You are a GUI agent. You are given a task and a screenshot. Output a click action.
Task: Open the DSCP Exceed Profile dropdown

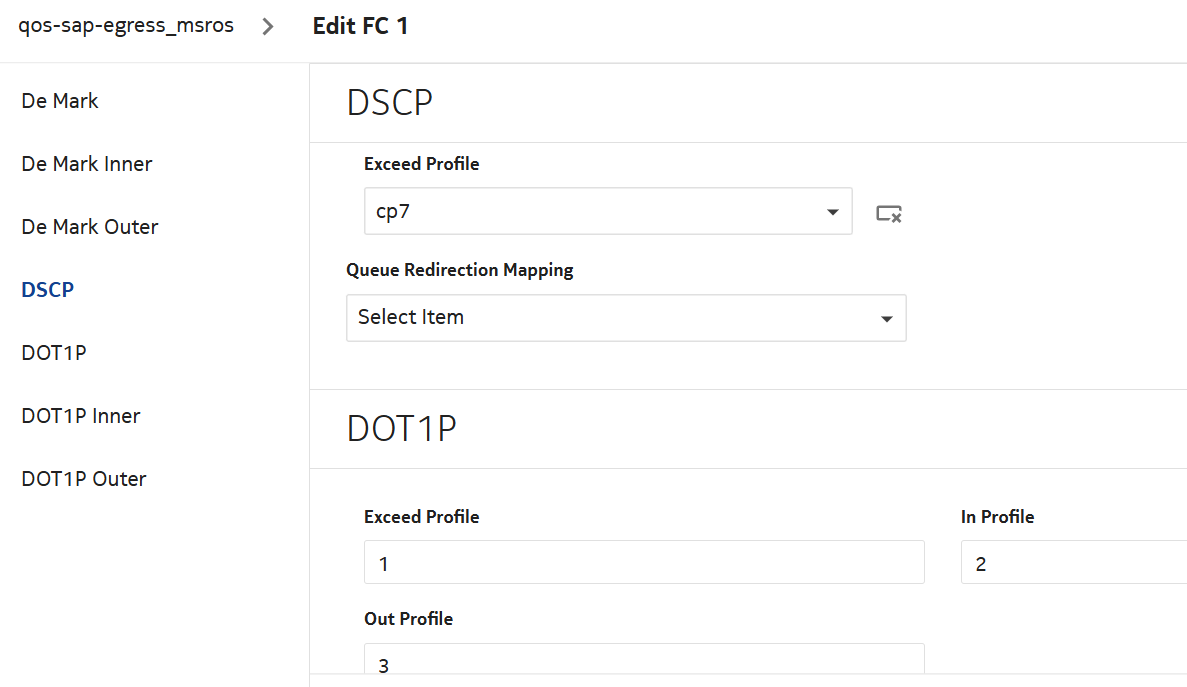point(608,212)
